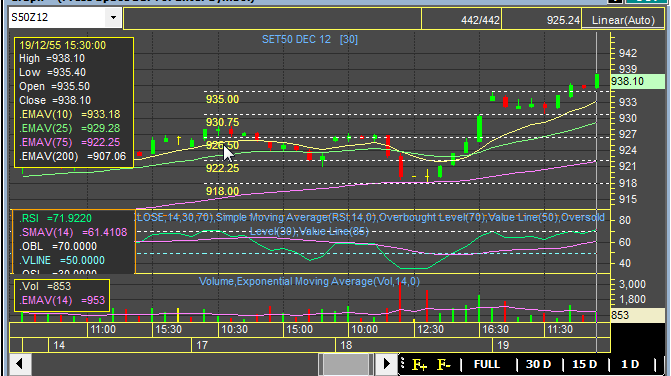The height and width of the screenshot is (376, 671).
Task: Open the S50Z12 symbol dropdown arrow
Action: [113, 18]
